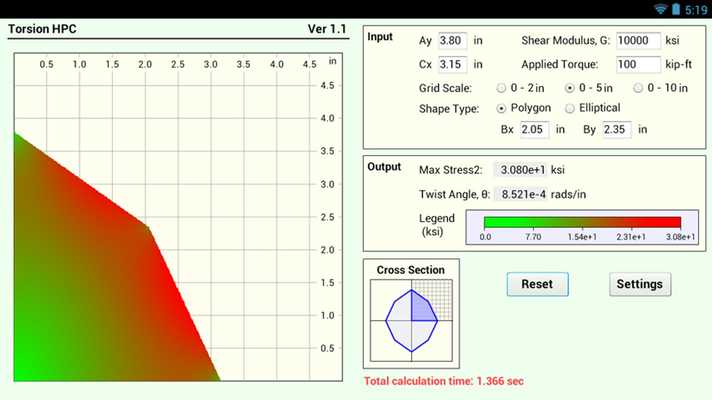712x400 pixels.
Task: Focus the Bx input field
Action: click(x=534, y=130)
